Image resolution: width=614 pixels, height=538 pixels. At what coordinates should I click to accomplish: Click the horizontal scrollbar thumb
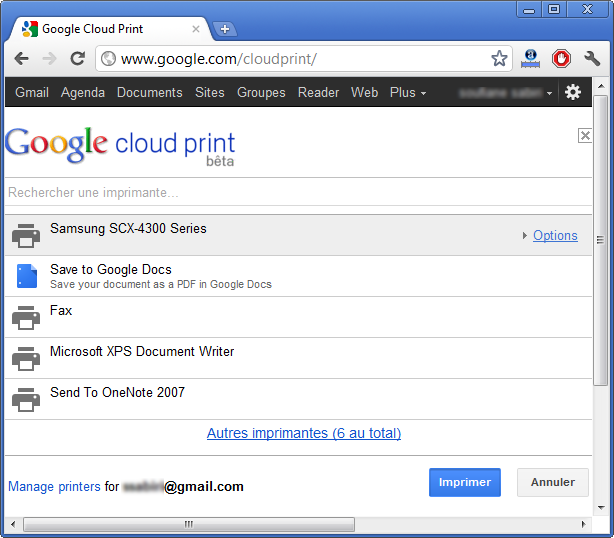[189, 524]
